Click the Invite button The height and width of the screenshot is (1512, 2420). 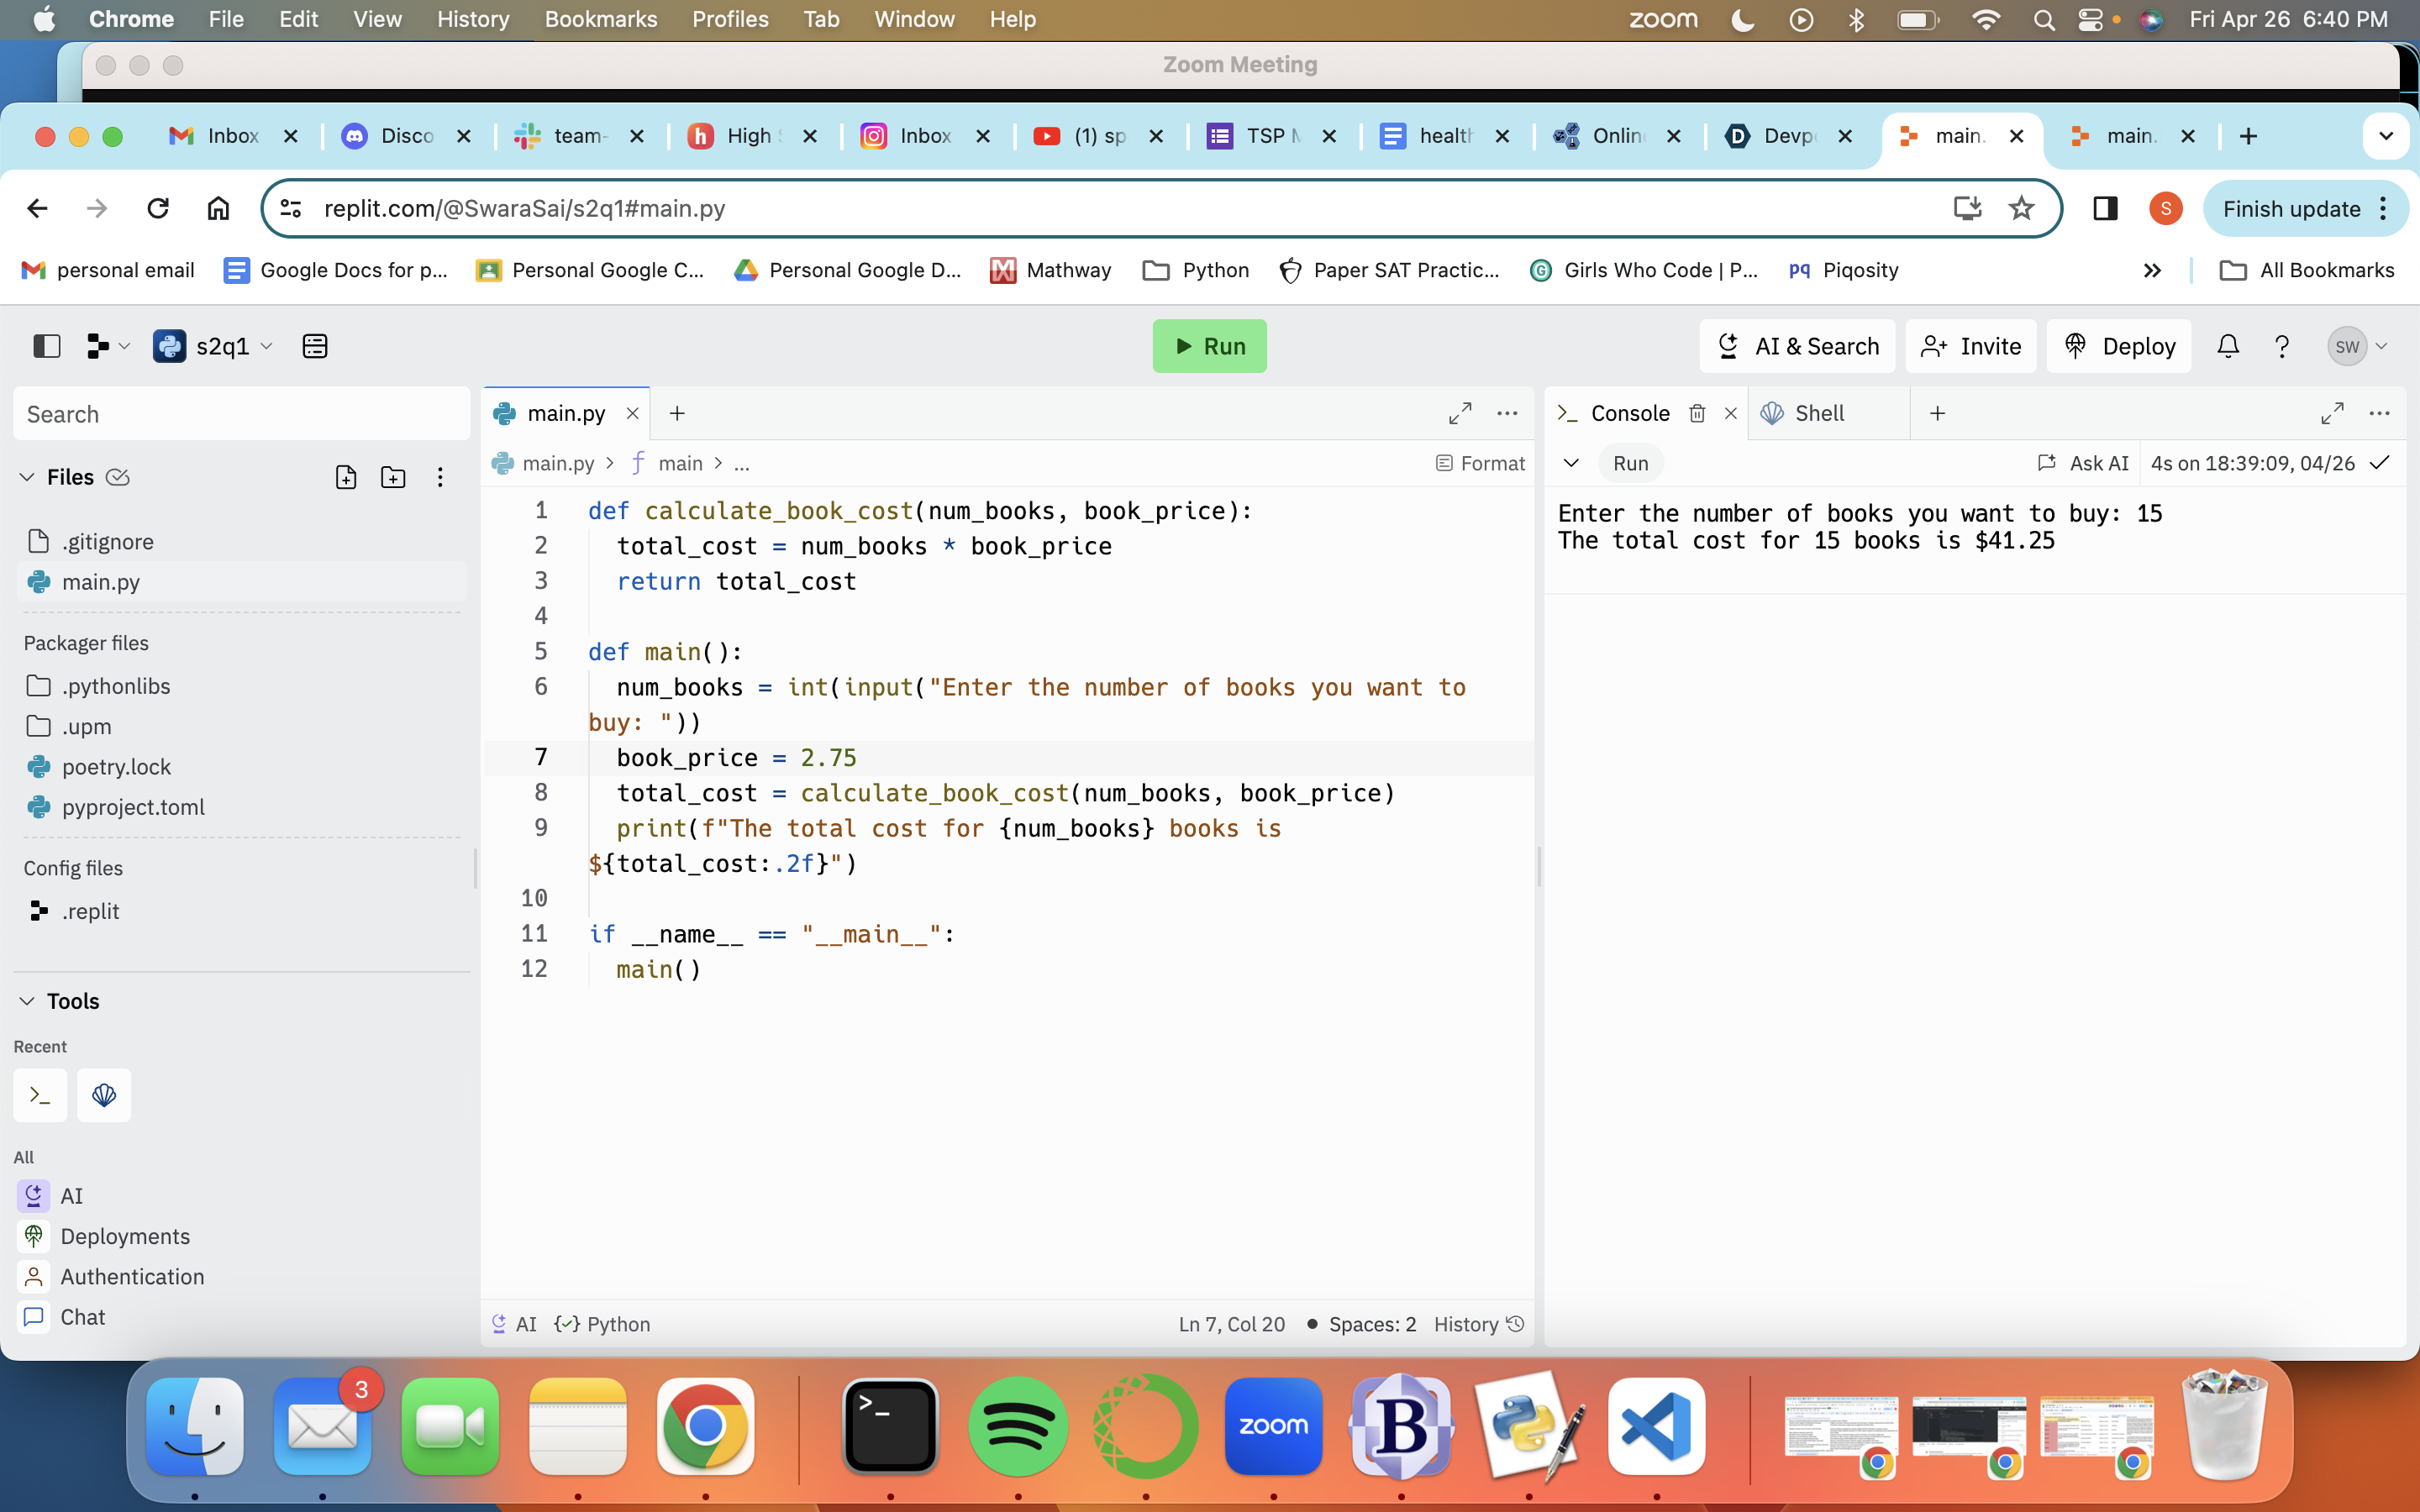1970,346
